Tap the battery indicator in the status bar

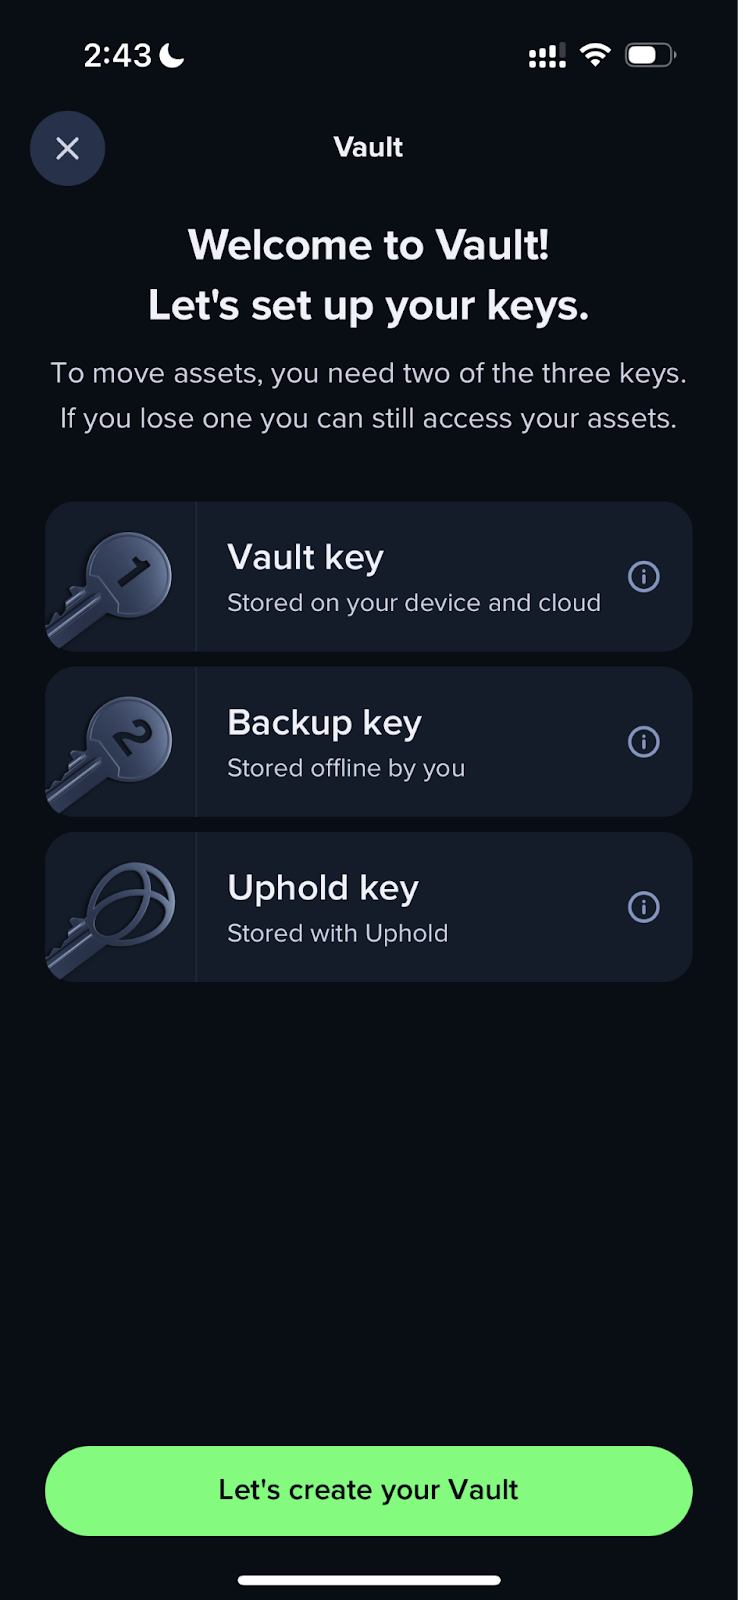pos(649,55)
